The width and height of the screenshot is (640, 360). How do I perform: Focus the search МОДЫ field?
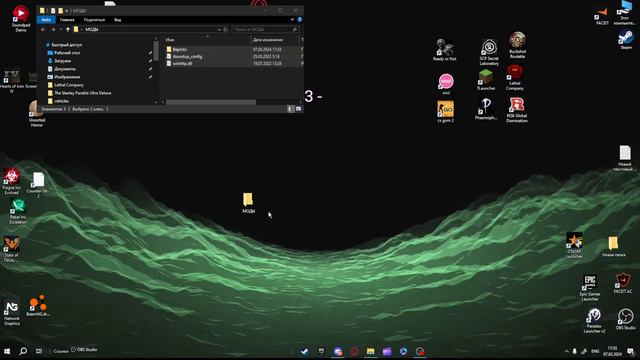(265, 29)
